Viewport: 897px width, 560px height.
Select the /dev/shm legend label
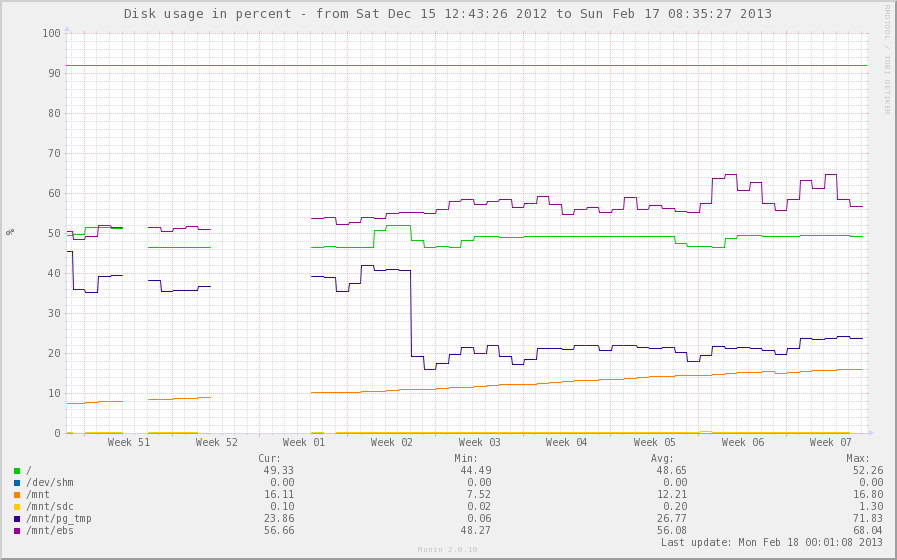click(50, 482)
